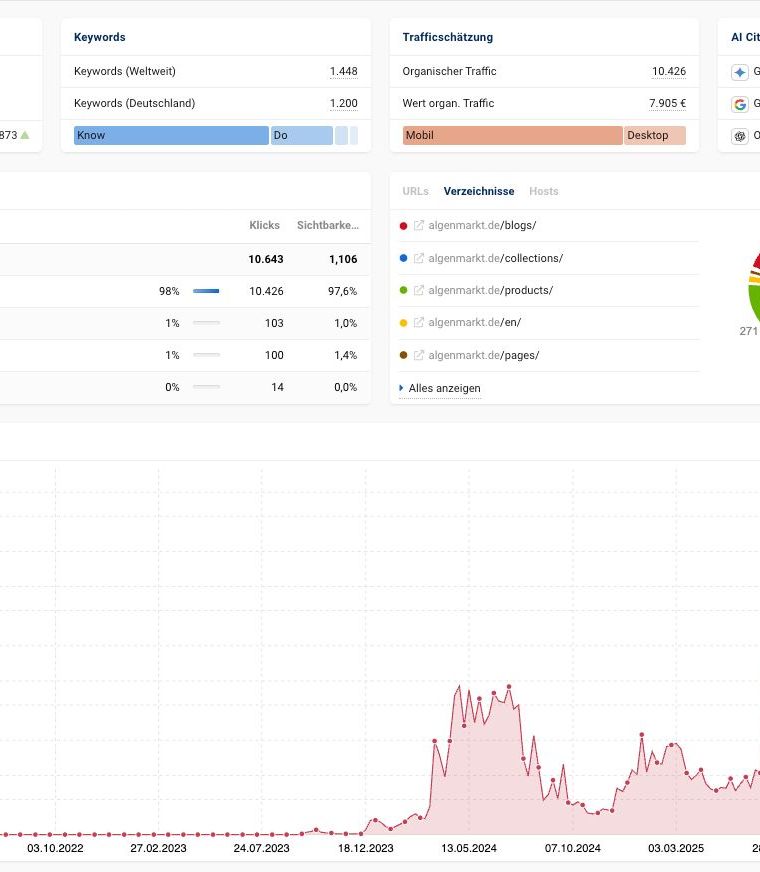
Task: Open external link icon for /blogs/ directory
Action: [x=419, y=225]
